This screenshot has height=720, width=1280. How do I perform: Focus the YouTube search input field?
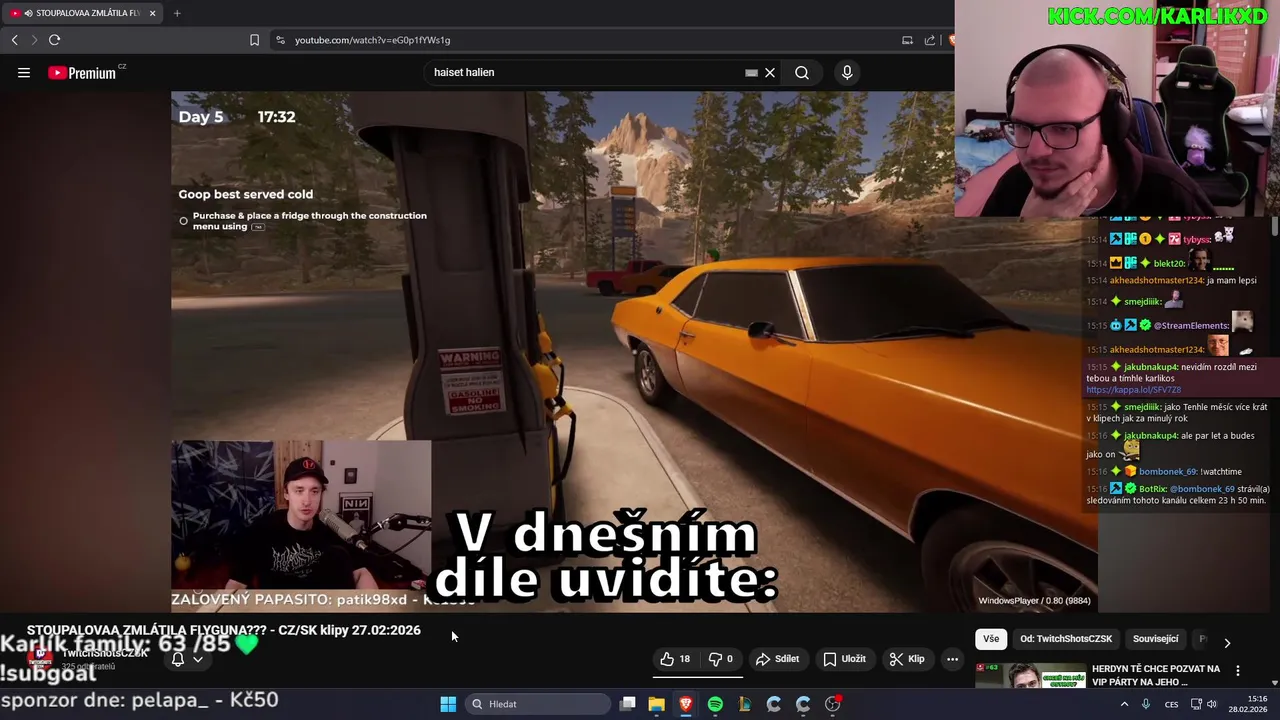585,72
